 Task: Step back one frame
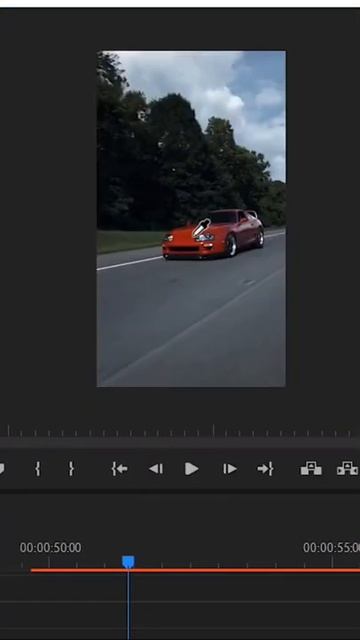156,469
